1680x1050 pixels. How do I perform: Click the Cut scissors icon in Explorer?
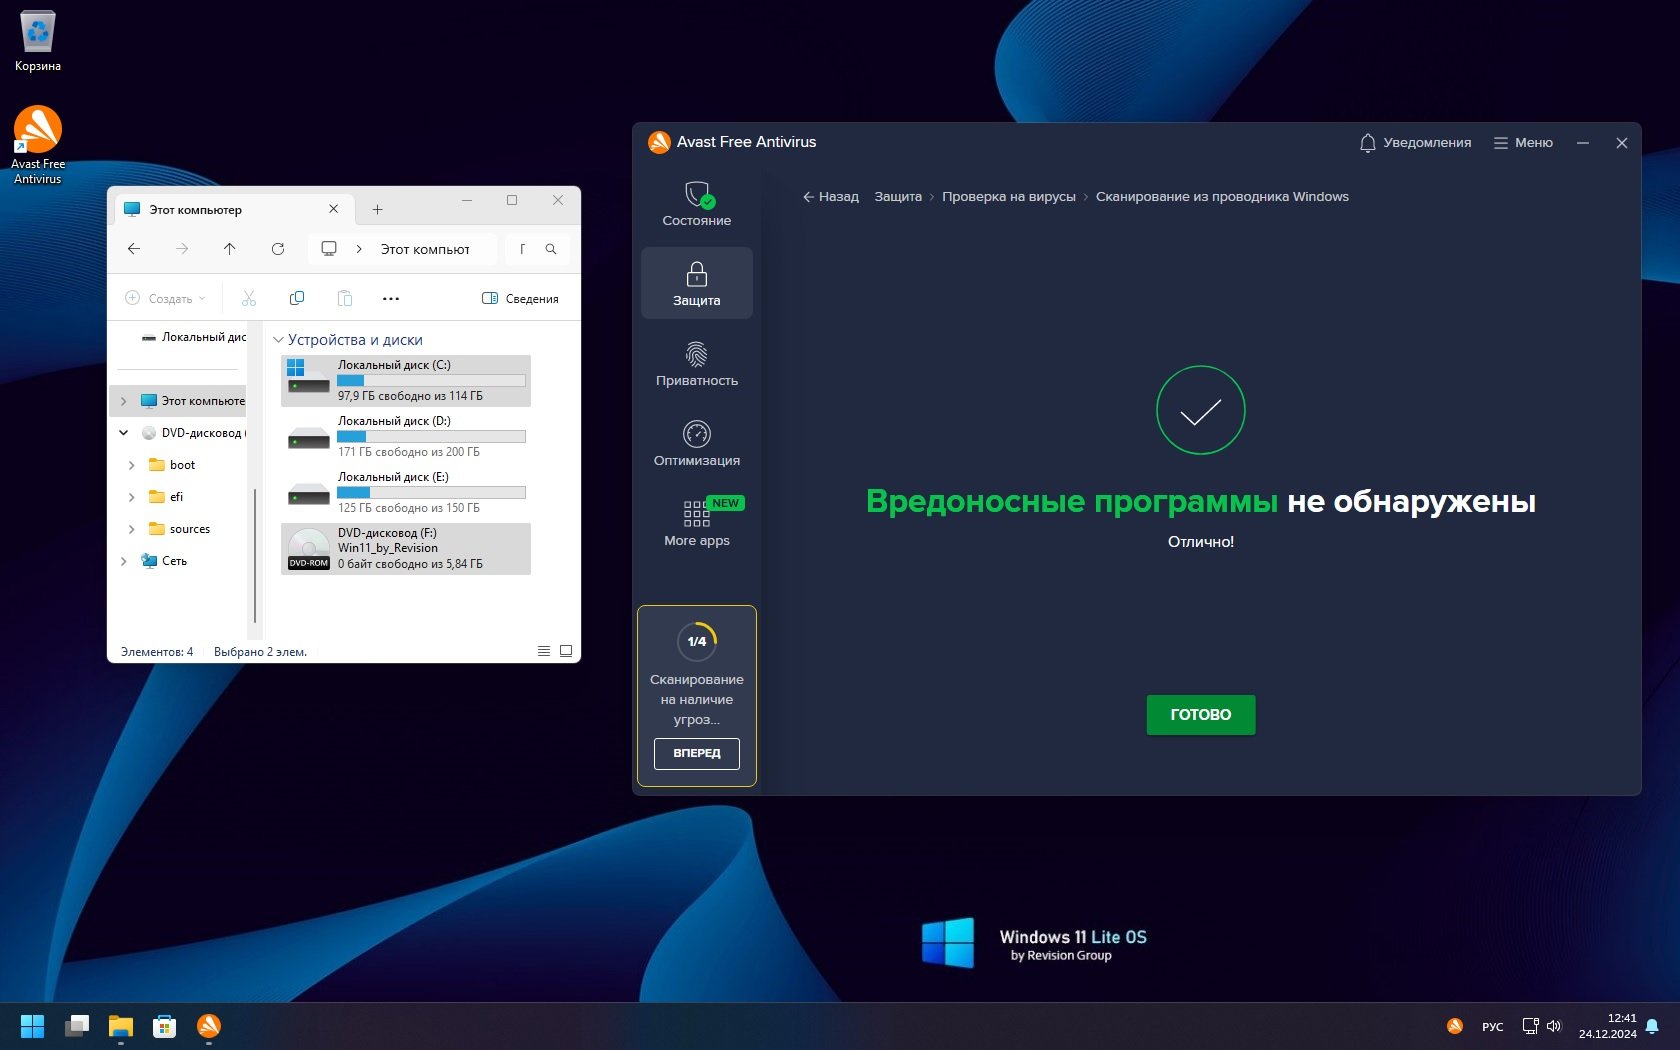(249, 298)
